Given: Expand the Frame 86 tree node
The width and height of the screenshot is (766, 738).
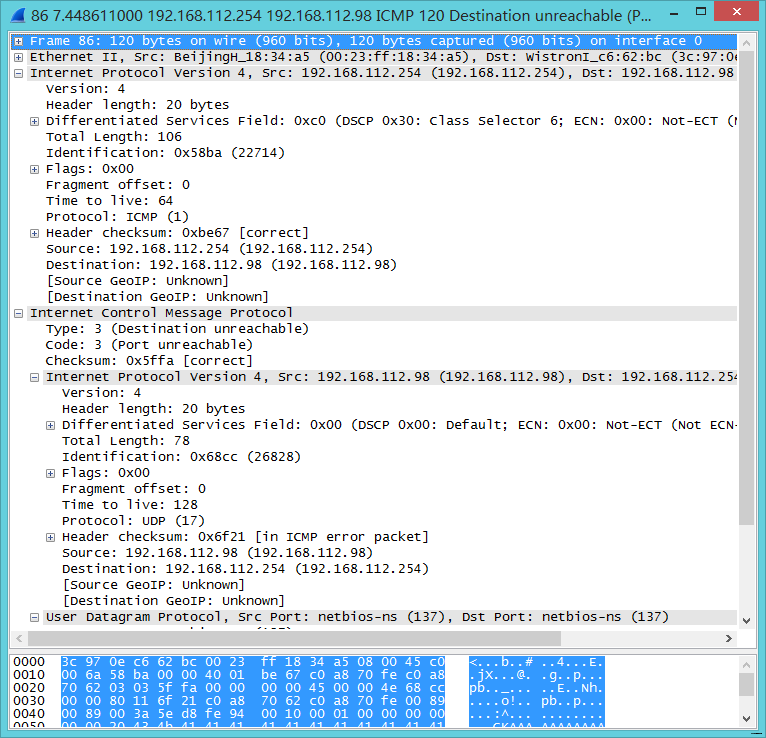Looking at the screenshot, I should click(19, 41).
